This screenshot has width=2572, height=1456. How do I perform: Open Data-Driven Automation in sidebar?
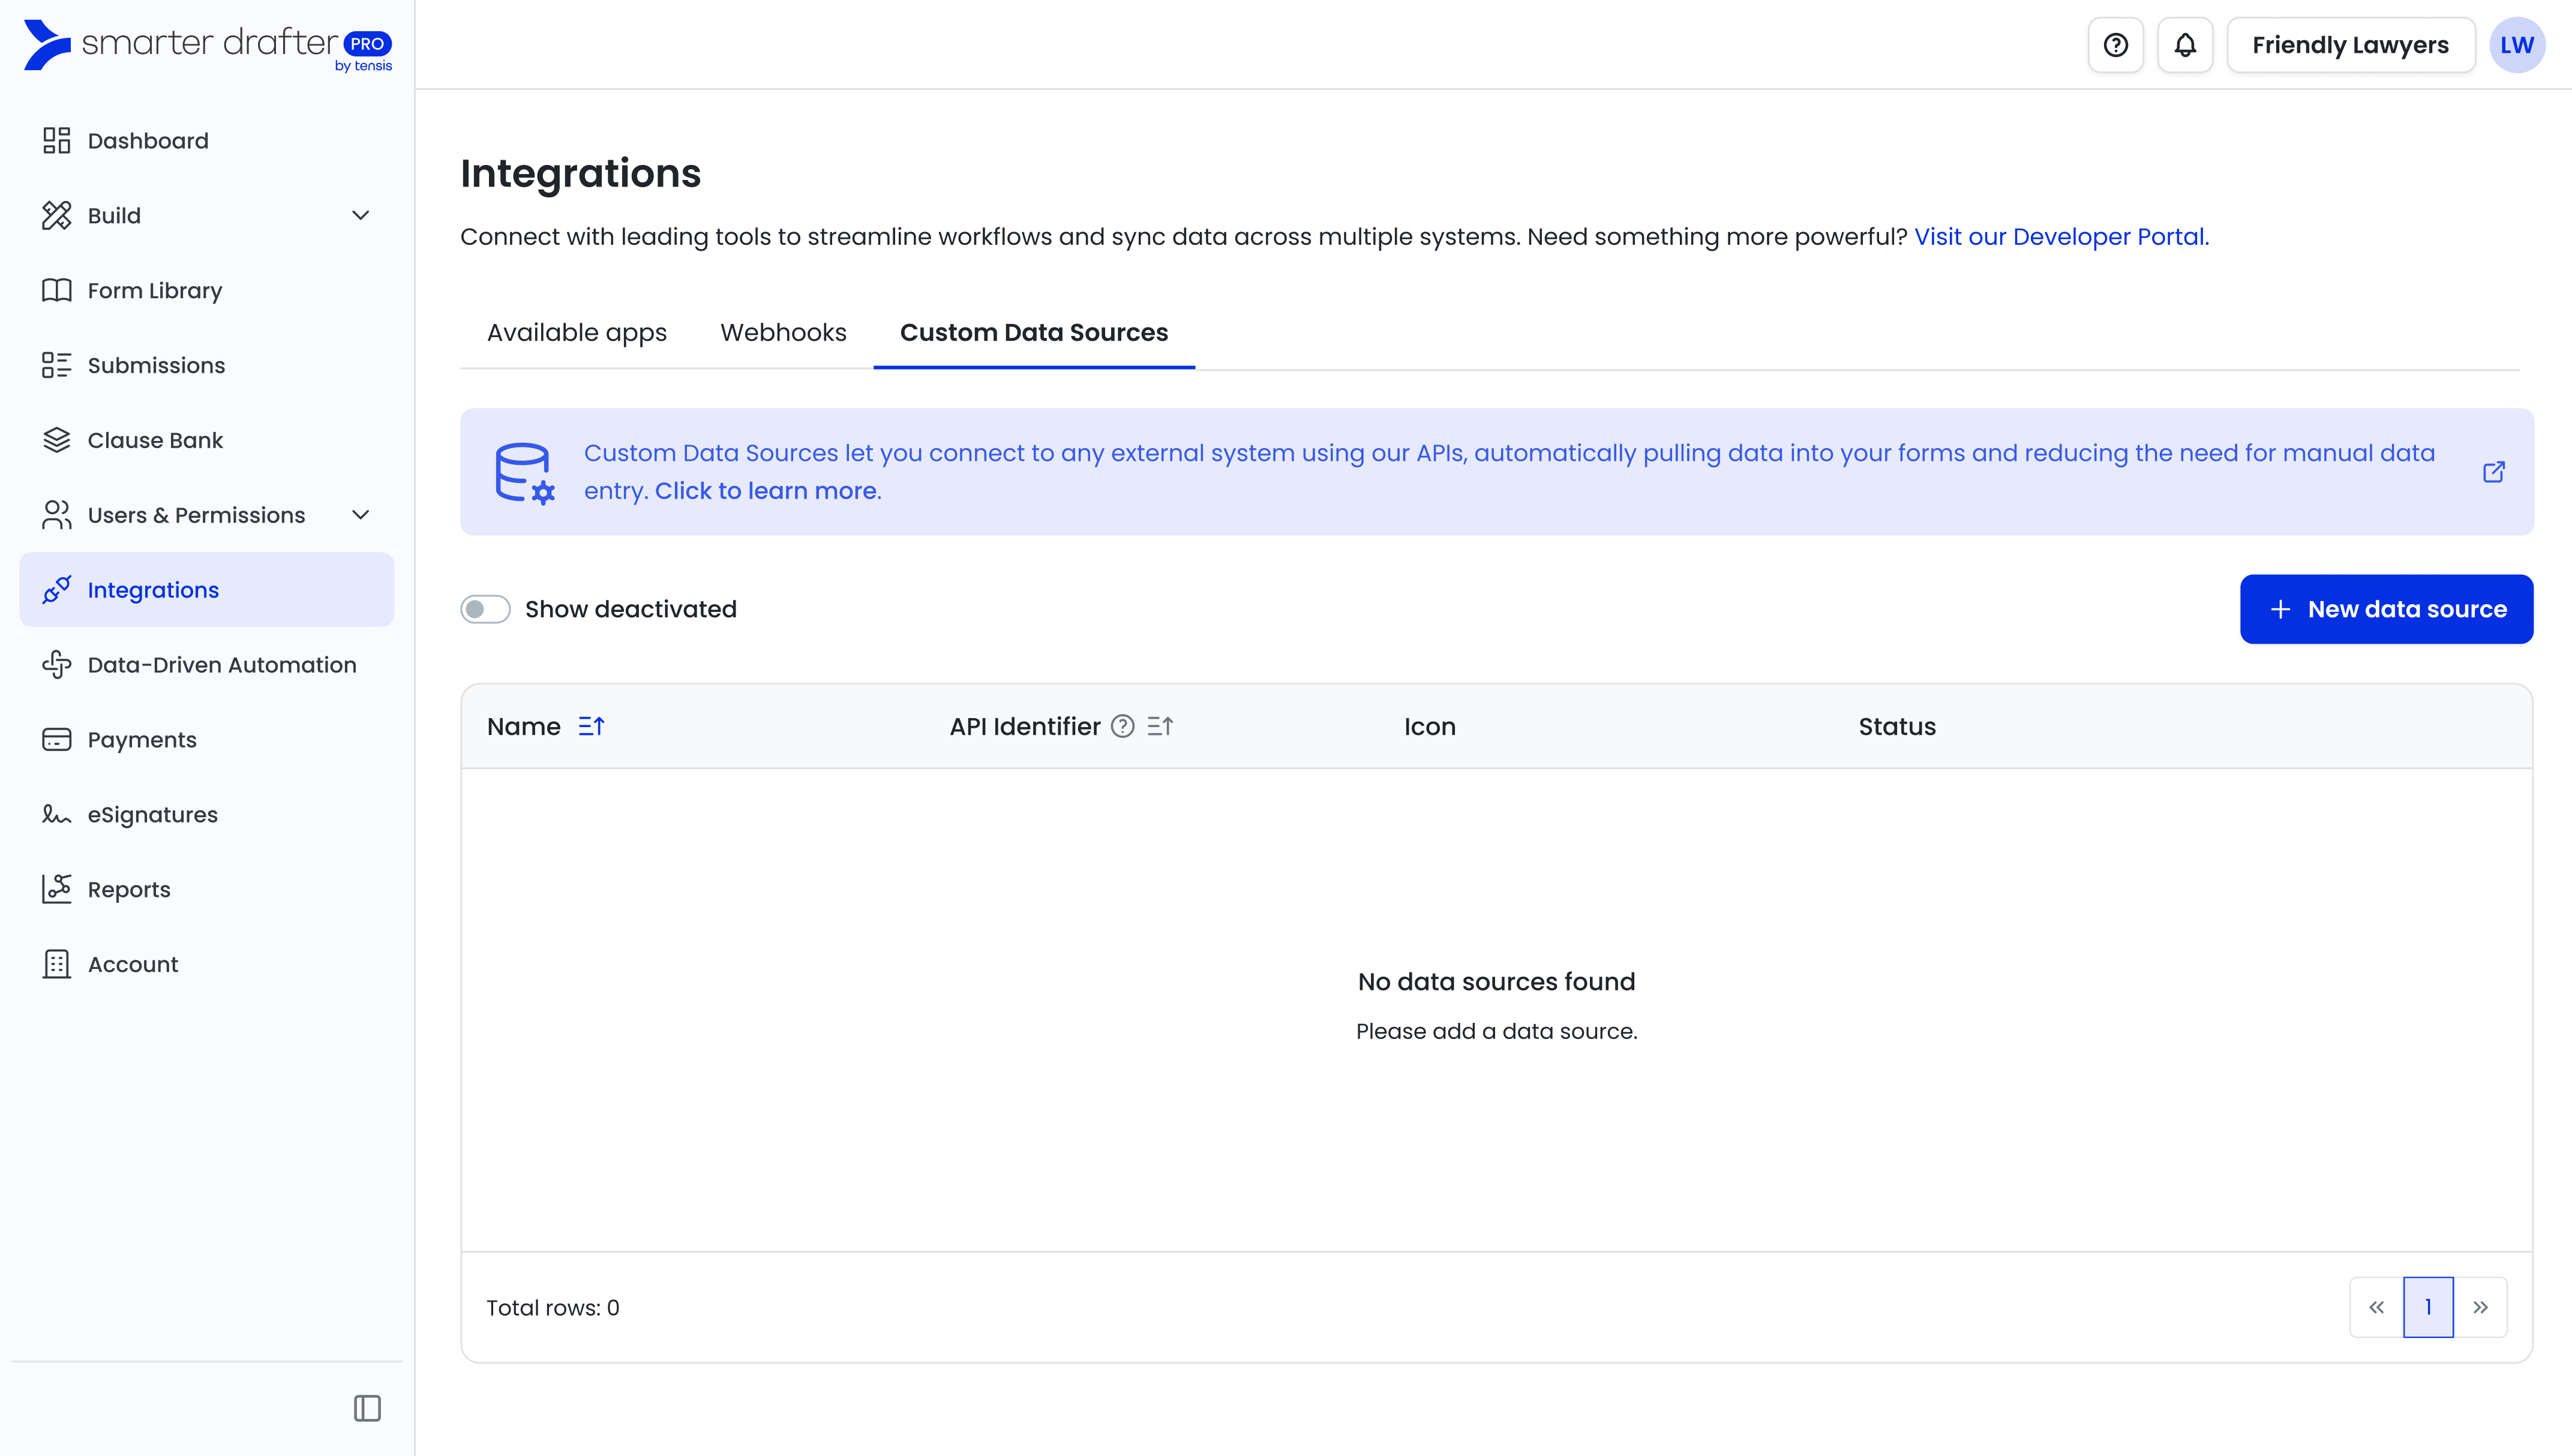(x=221, y=665)
